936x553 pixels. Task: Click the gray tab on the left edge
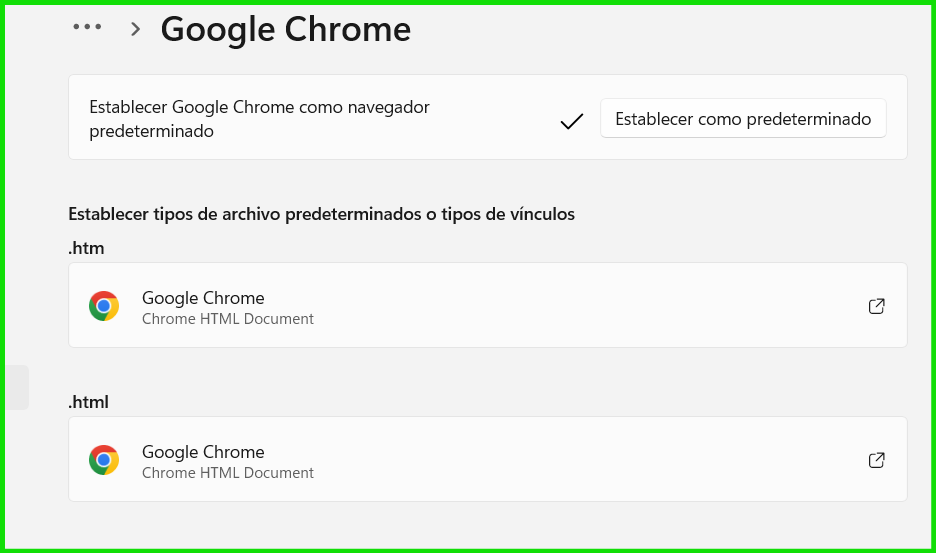tap(17, 387)
